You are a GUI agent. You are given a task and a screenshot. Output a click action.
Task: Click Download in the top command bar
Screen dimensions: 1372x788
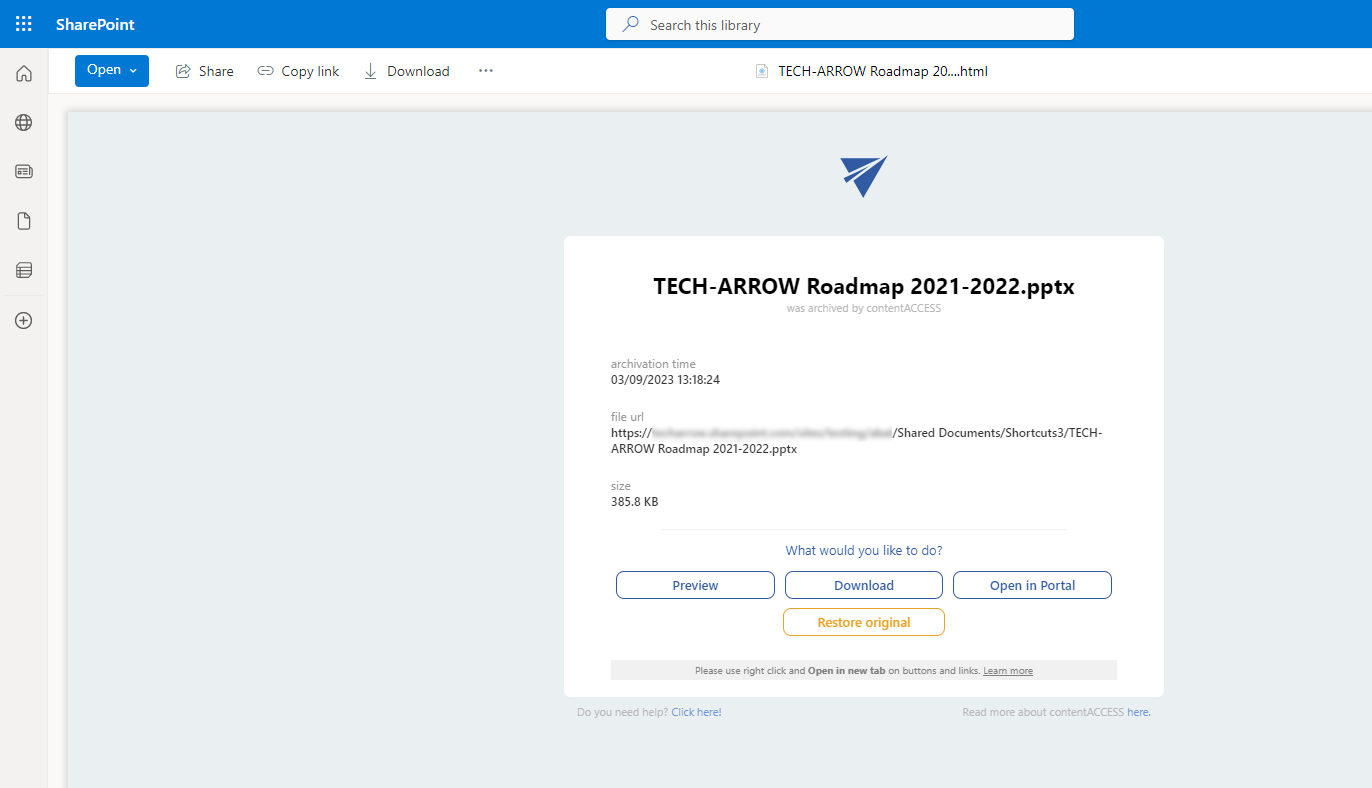coord(406,71)
